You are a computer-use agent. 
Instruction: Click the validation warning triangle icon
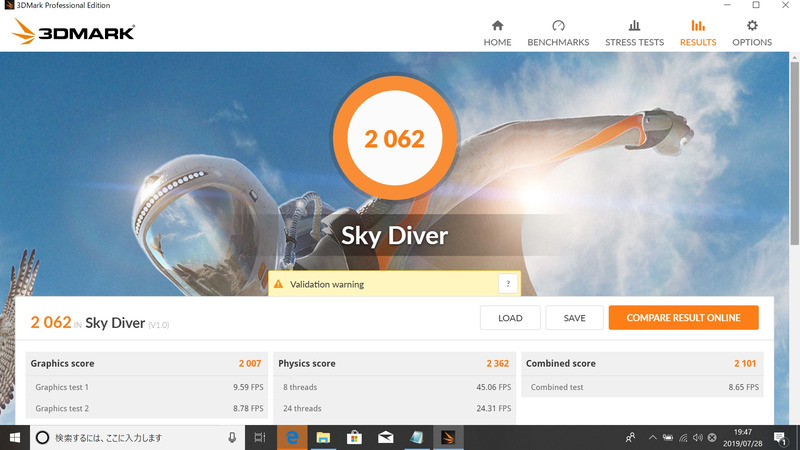click(278, 284)
